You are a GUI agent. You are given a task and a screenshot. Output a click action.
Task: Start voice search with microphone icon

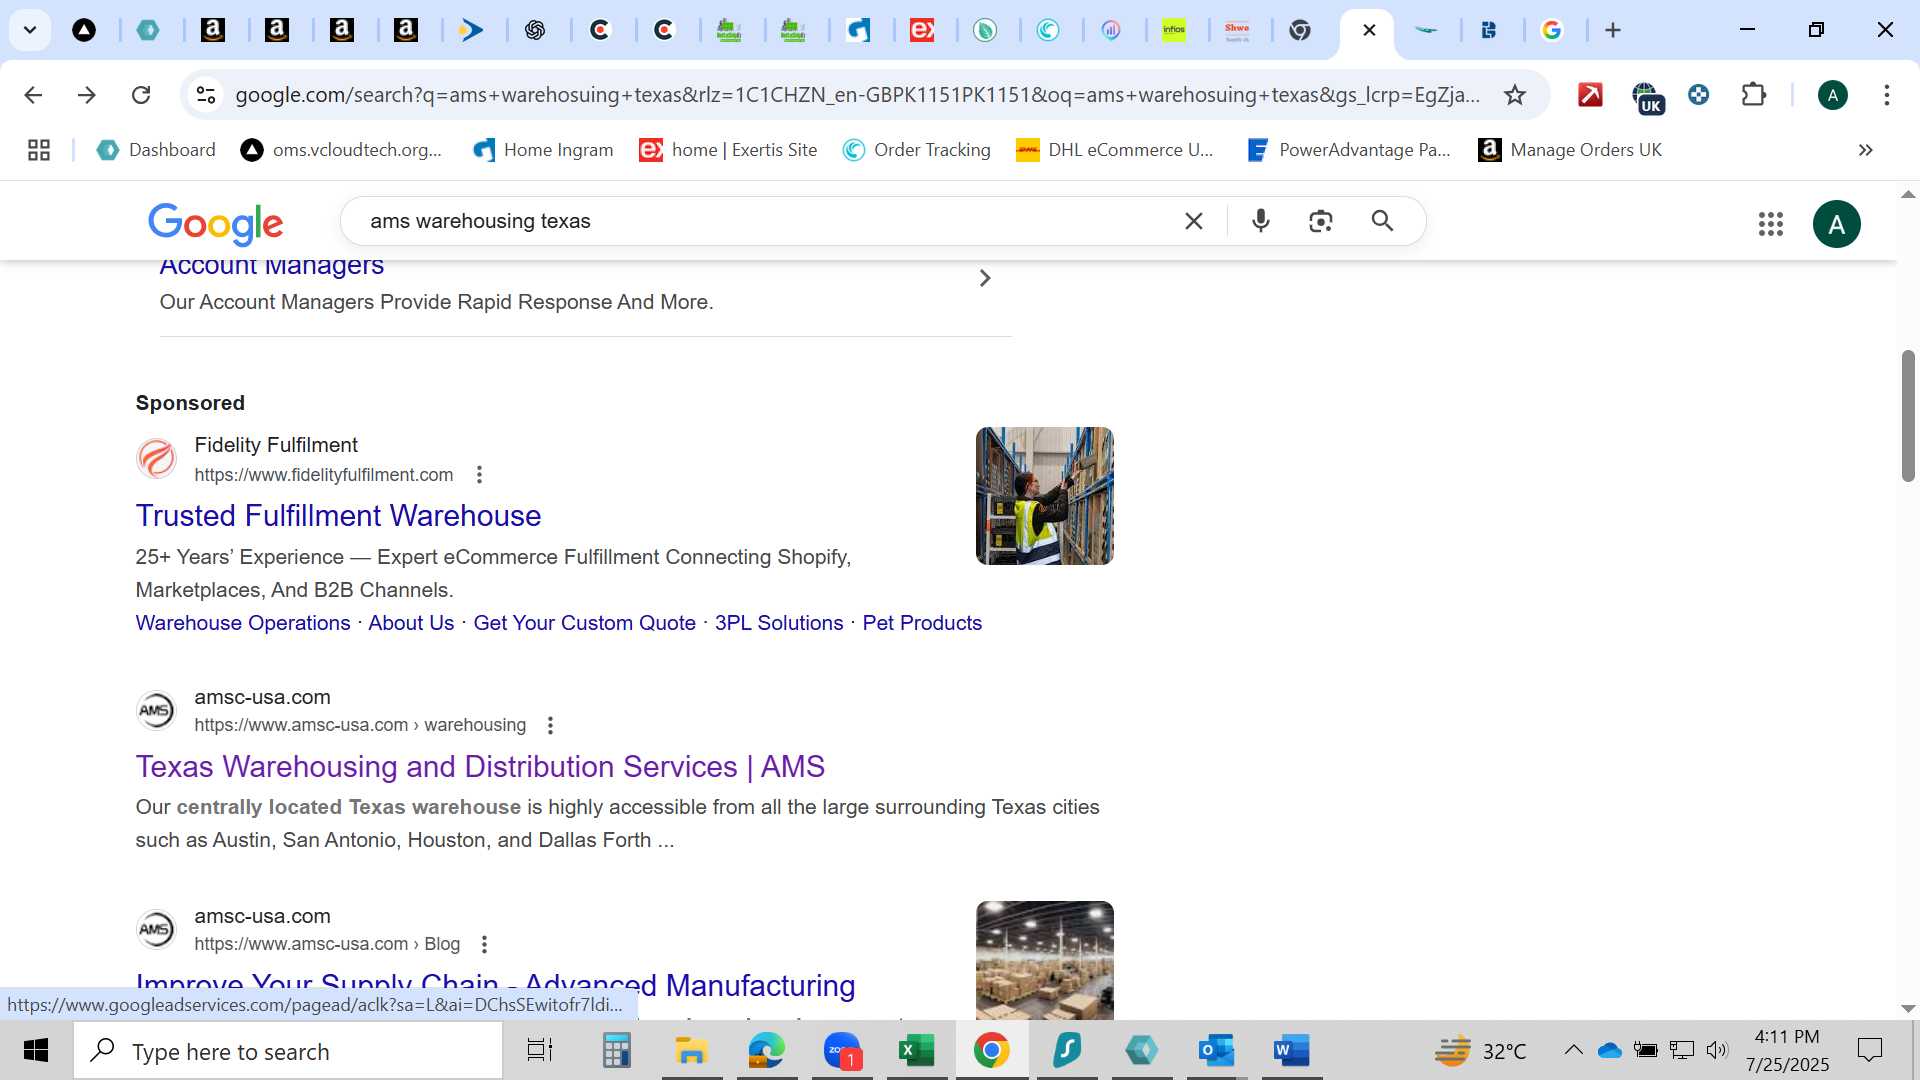[x=1261, y=221]
